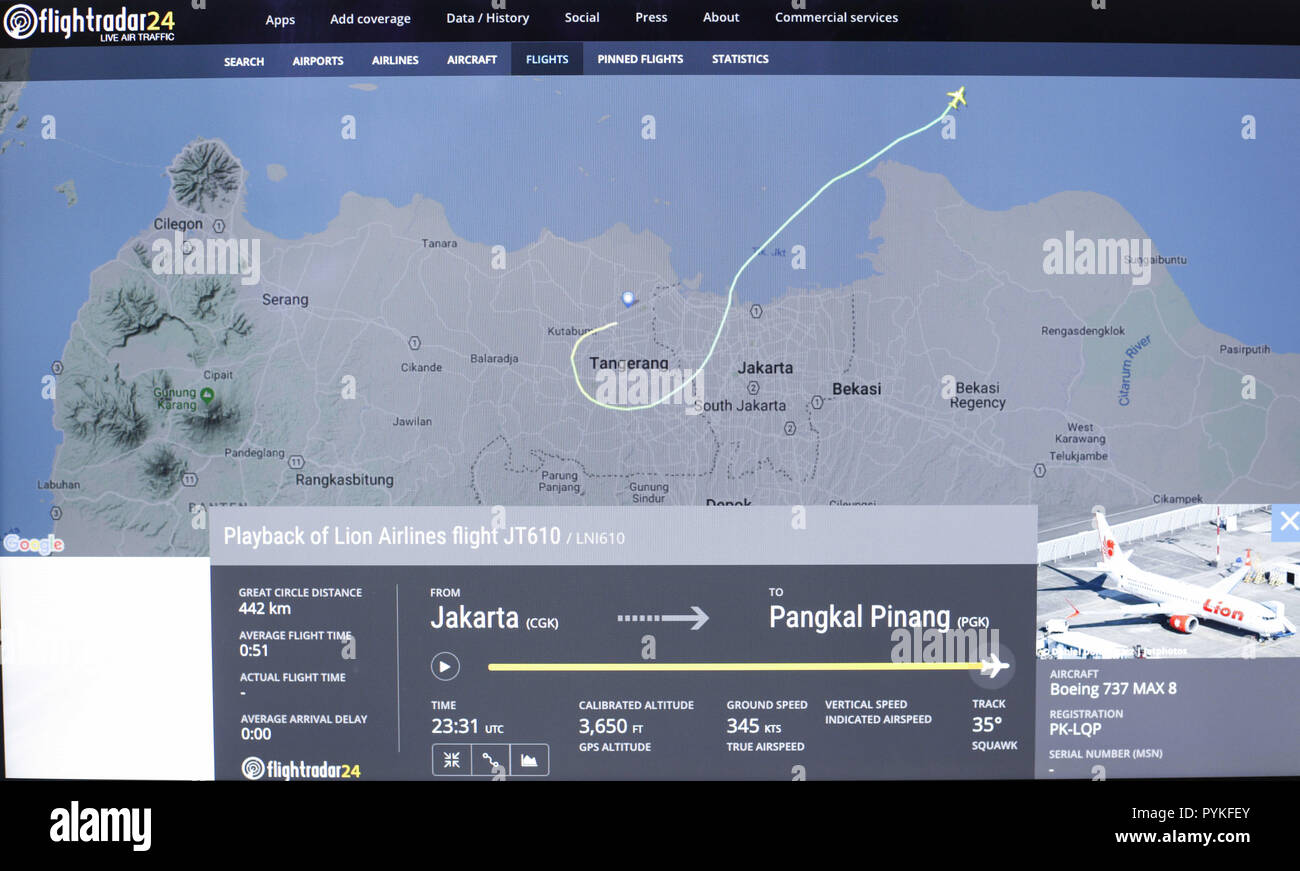Click the Bekasi label on map

857,389
